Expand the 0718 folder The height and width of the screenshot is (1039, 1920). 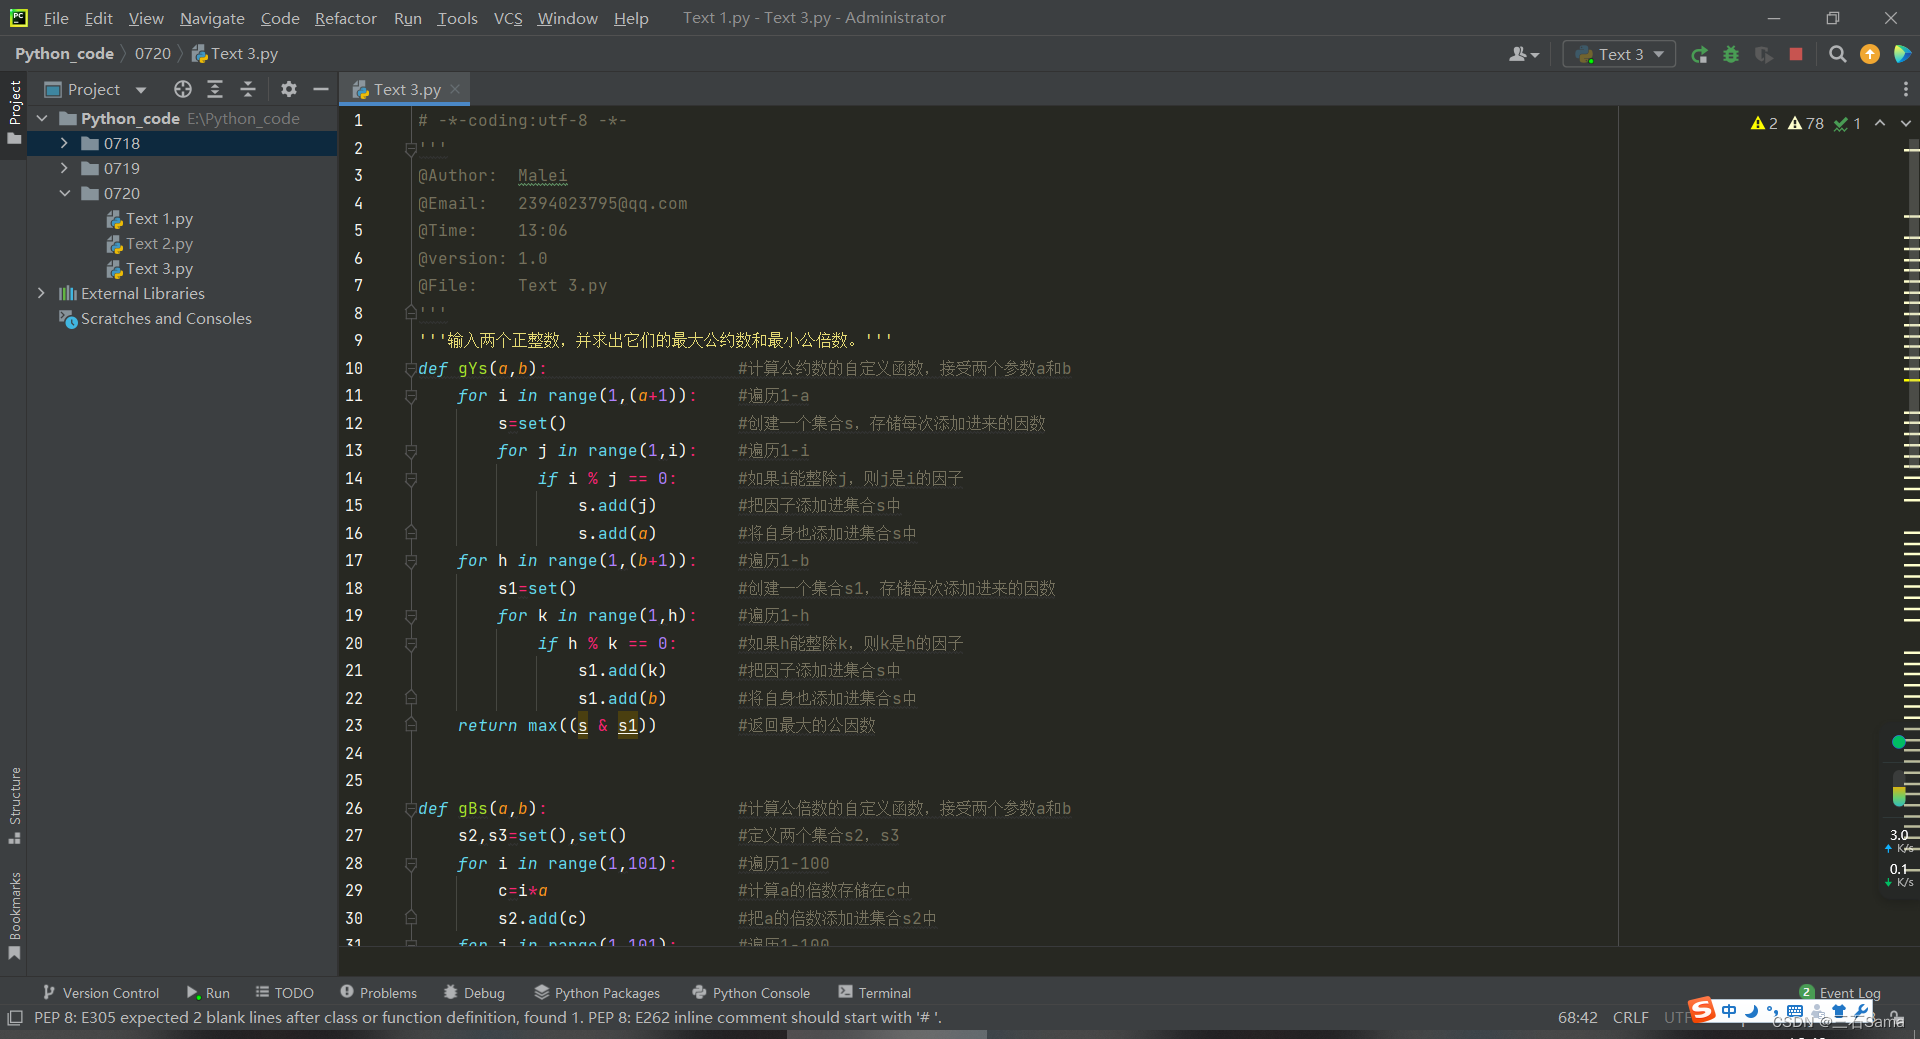click(64, 143)
